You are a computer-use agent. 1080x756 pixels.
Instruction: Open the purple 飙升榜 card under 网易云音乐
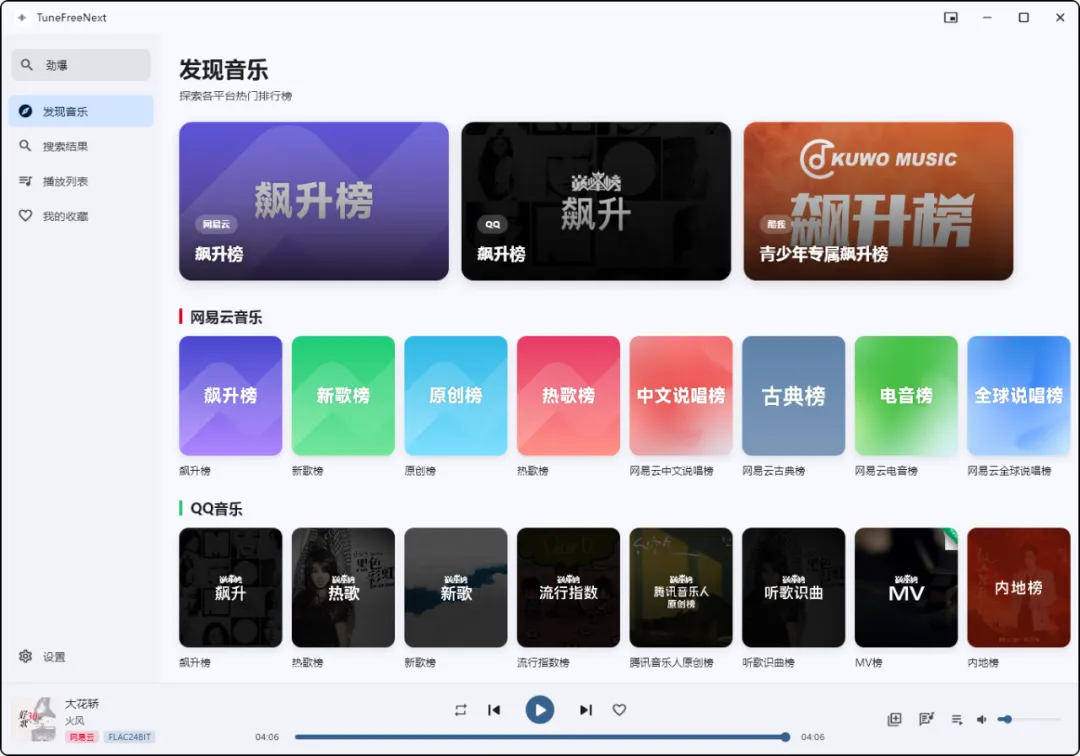pos(231,396)
